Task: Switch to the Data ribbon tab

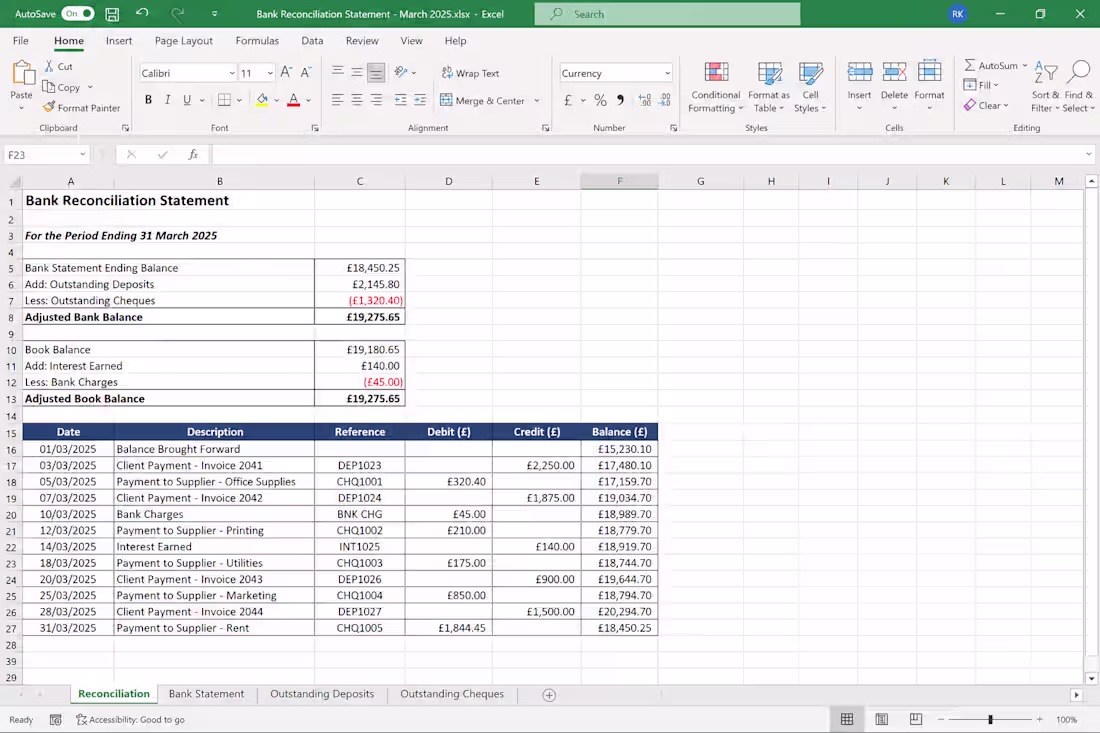Action: click(312, 41)
